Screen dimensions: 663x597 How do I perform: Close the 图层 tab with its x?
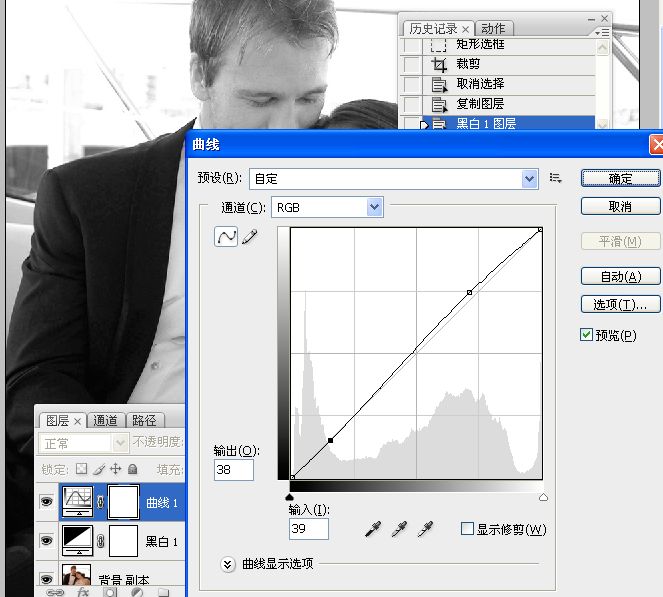click(77, 421)
